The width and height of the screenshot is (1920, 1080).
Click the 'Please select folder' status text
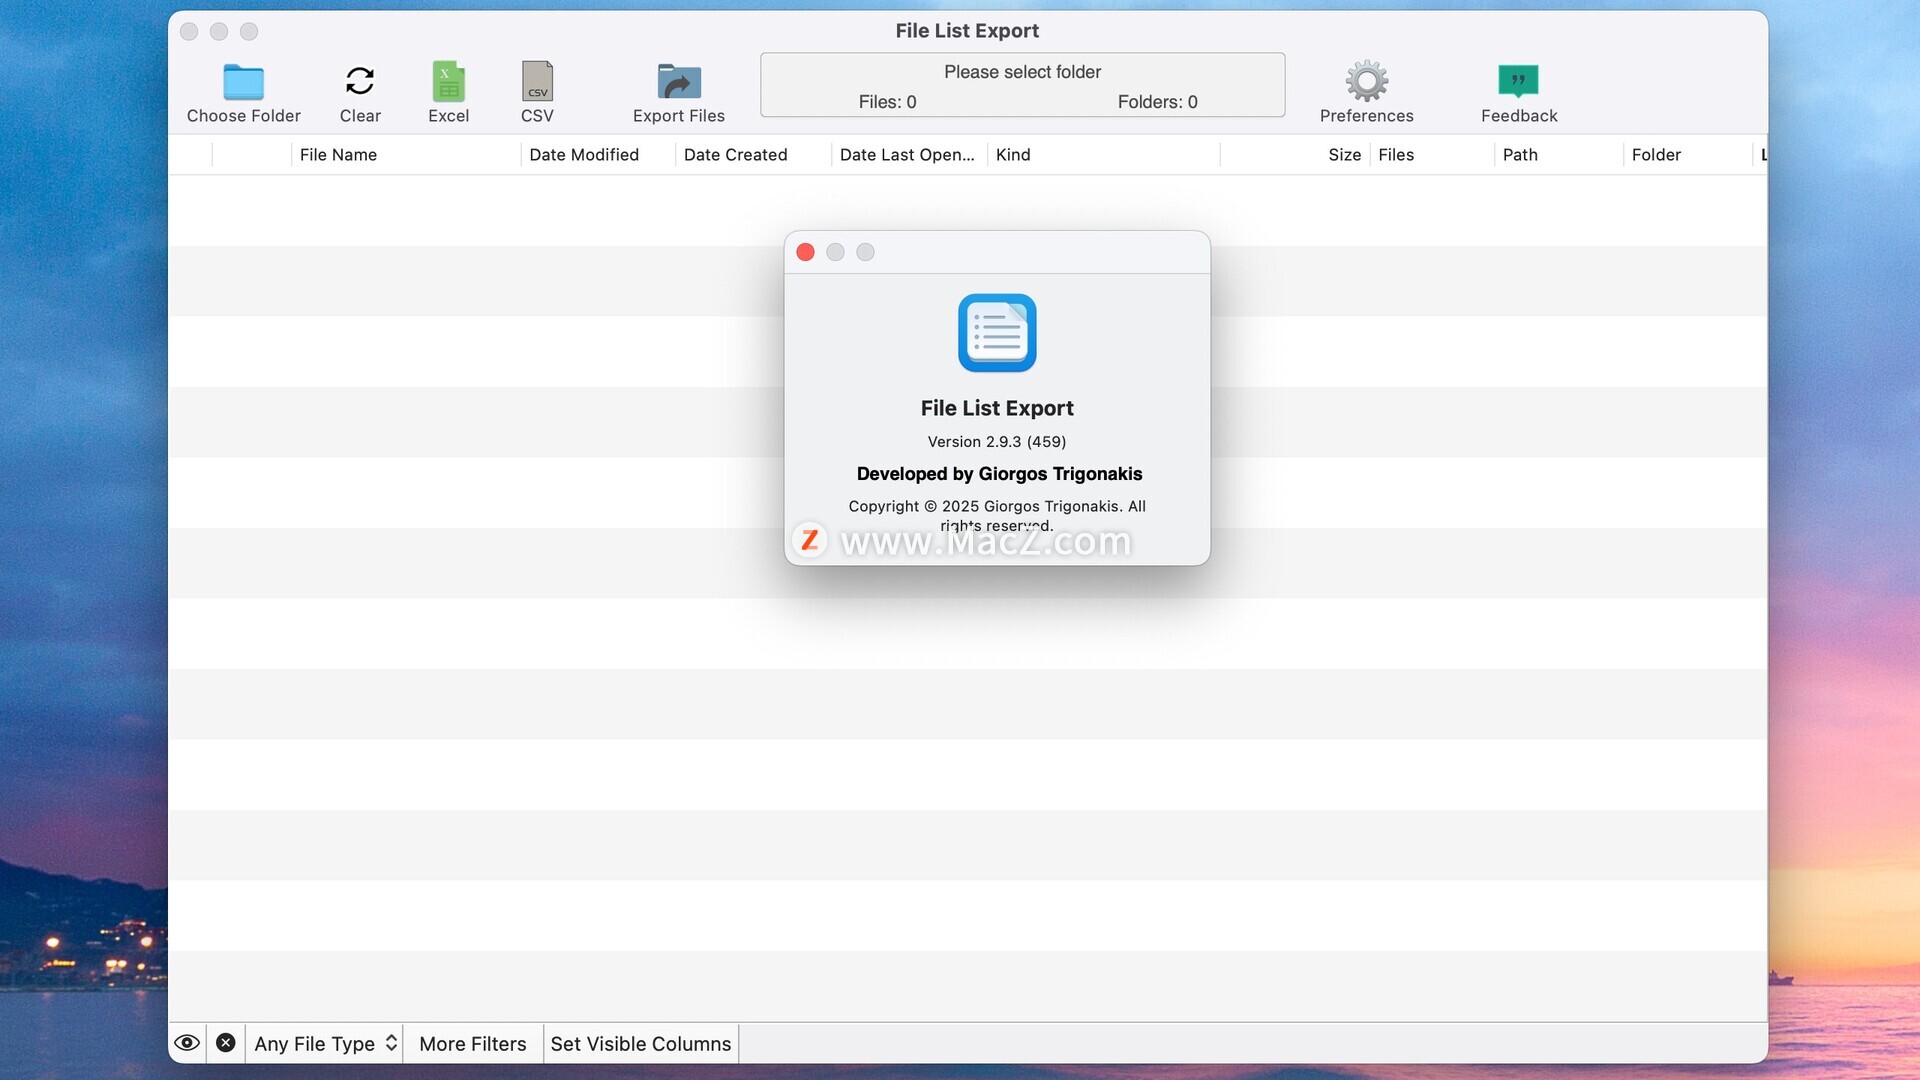[1022, 72]
